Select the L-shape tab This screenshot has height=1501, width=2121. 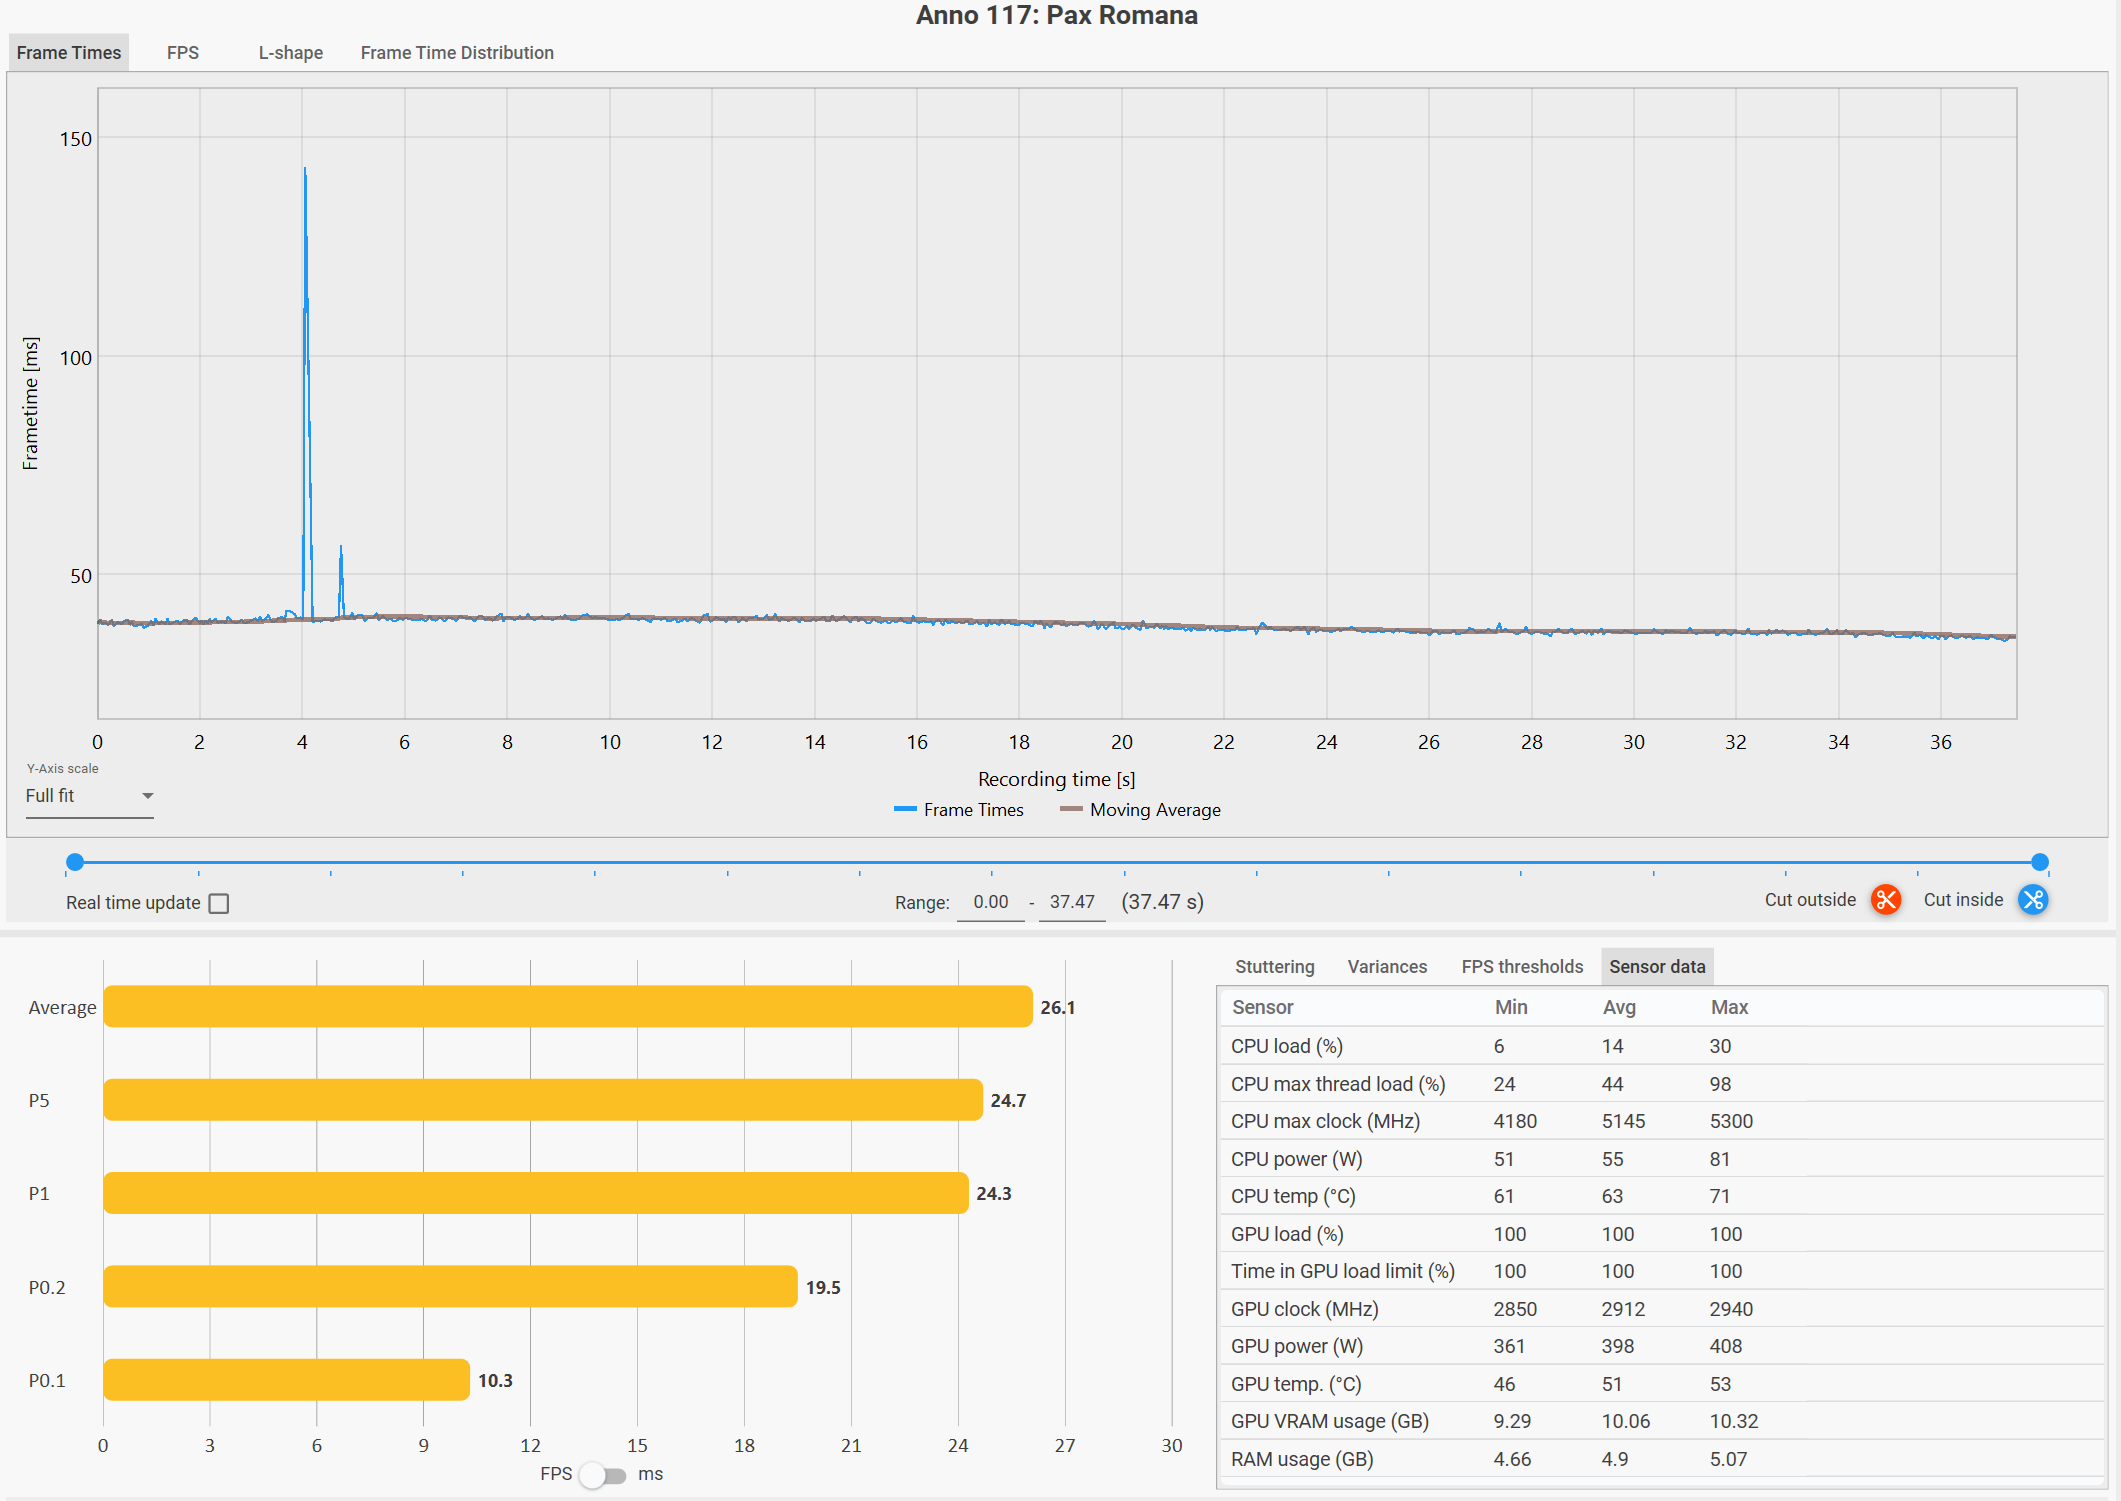[291, 52]
